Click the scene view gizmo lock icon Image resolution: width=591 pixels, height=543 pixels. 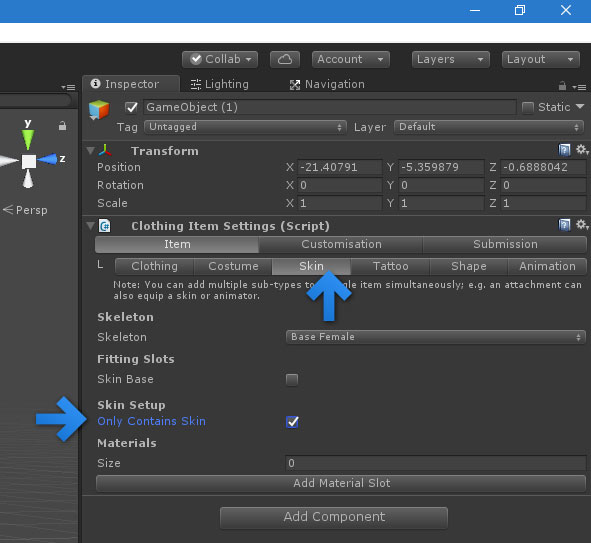click(63, 126)
